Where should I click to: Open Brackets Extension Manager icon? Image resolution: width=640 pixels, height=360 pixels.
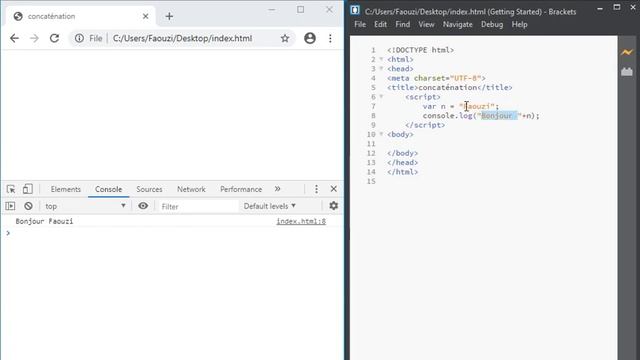click(x=627, y=72)
